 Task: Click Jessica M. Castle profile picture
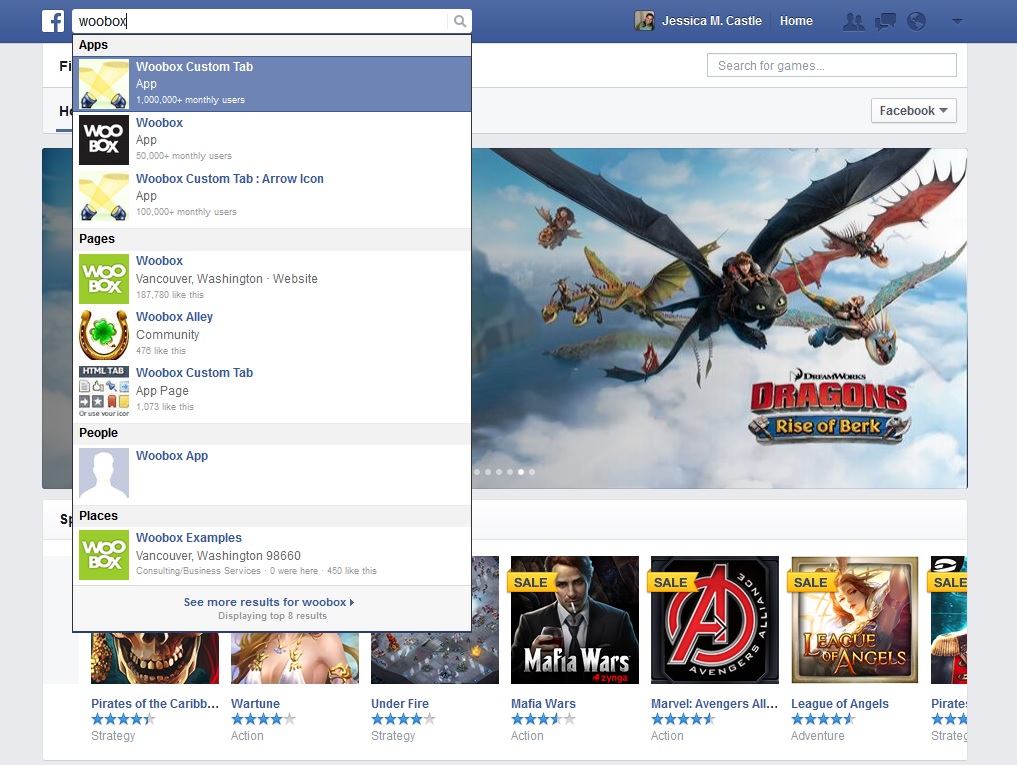[644, 21]
